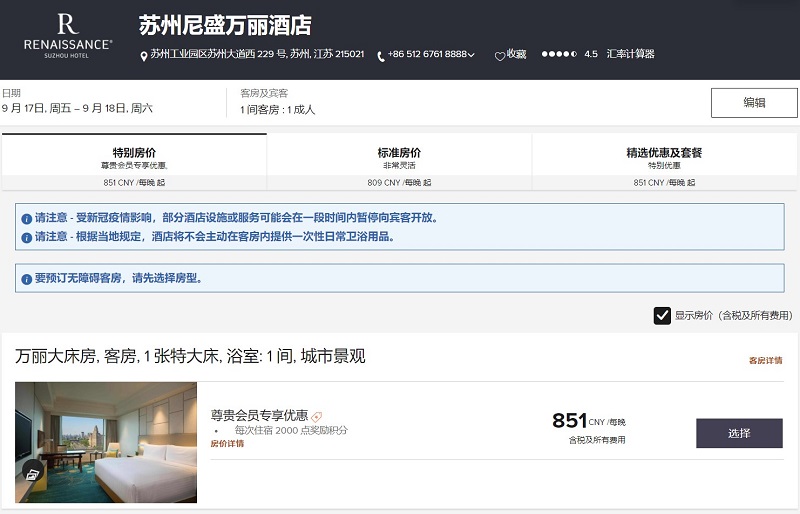Click the 选择 button for 851 CNY rate
The height and width of the screenshot is (514, 800).
(x=739, y=433)
